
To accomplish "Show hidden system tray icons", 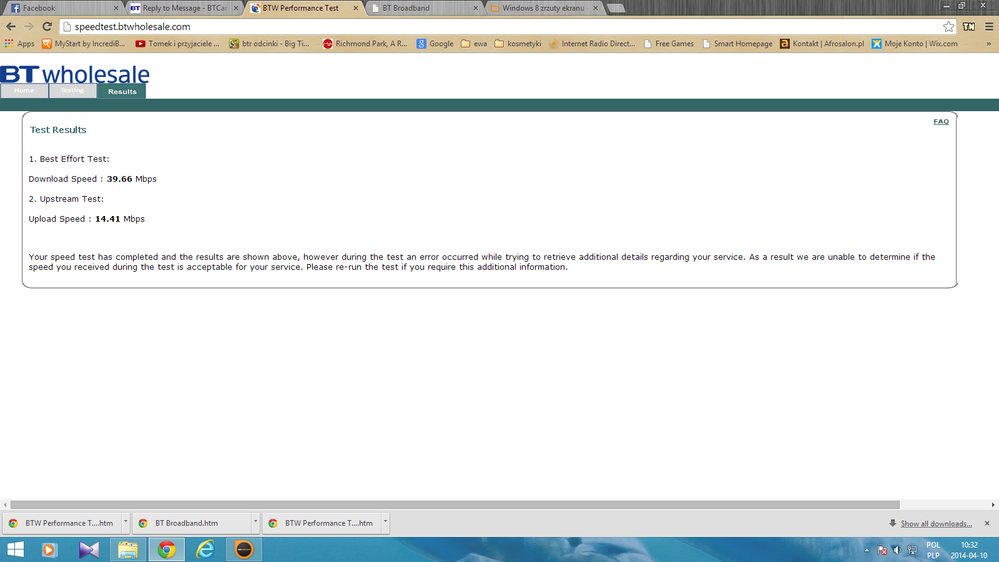I will 866,550.
